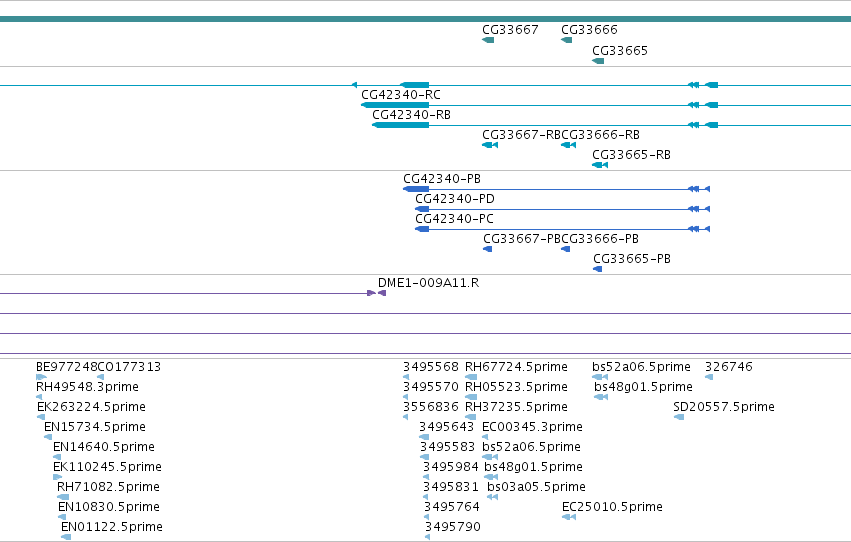Open the CG42340-PC protein label

pyautogui.click(x=454, y=219)
